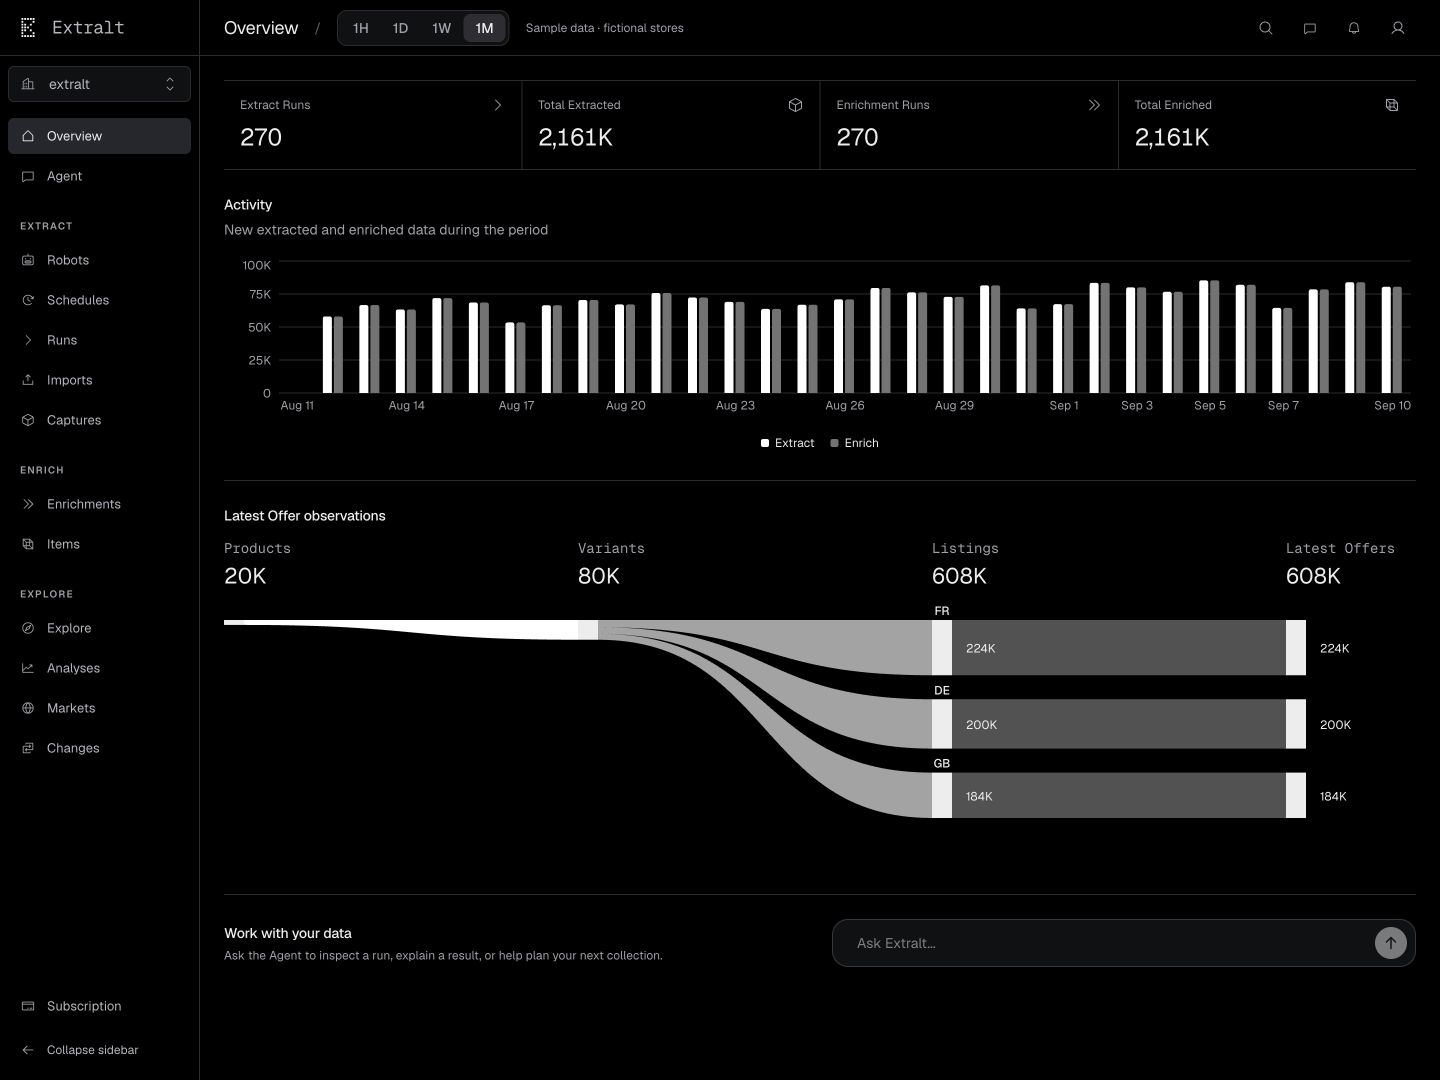Click the GB 184K listings bar
Image resolution: width=1440 pixels, height=1080 pixels.
[1118, 796]
